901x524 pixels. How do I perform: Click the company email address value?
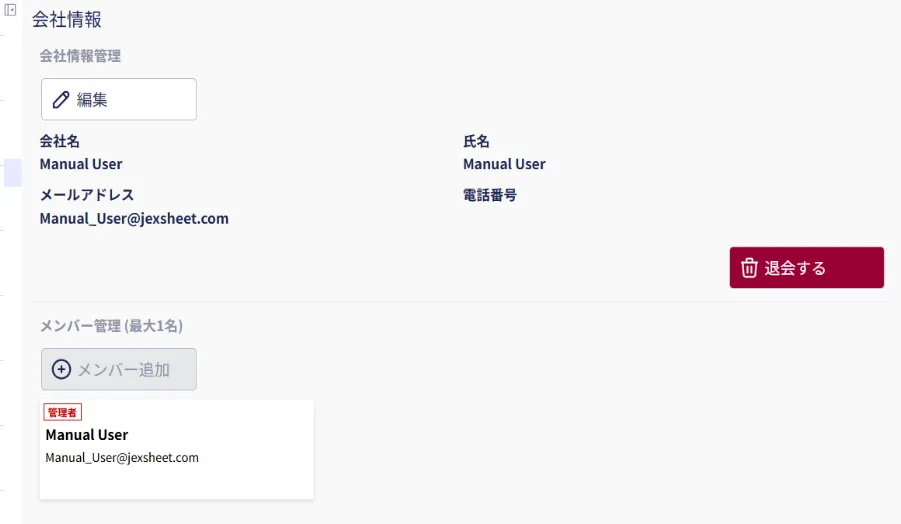pos(134,218)
